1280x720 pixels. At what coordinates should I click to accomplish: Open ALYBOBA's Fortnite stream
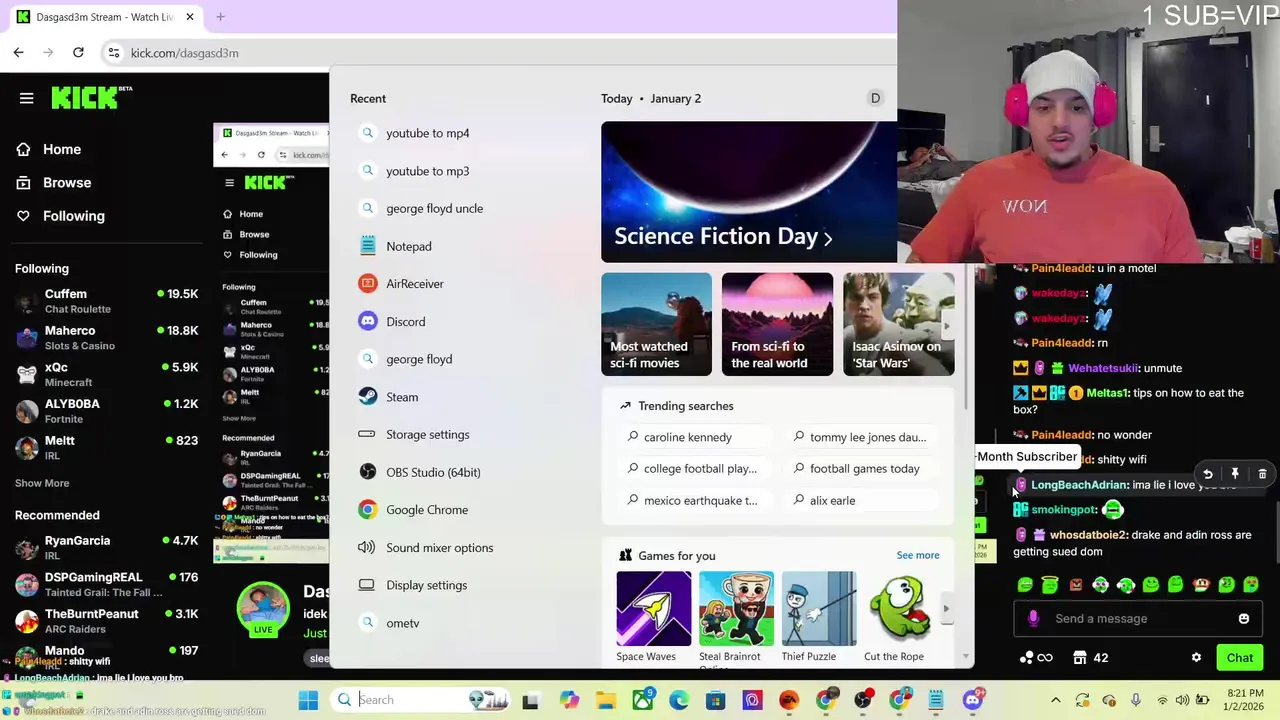(x=106, y=411)
